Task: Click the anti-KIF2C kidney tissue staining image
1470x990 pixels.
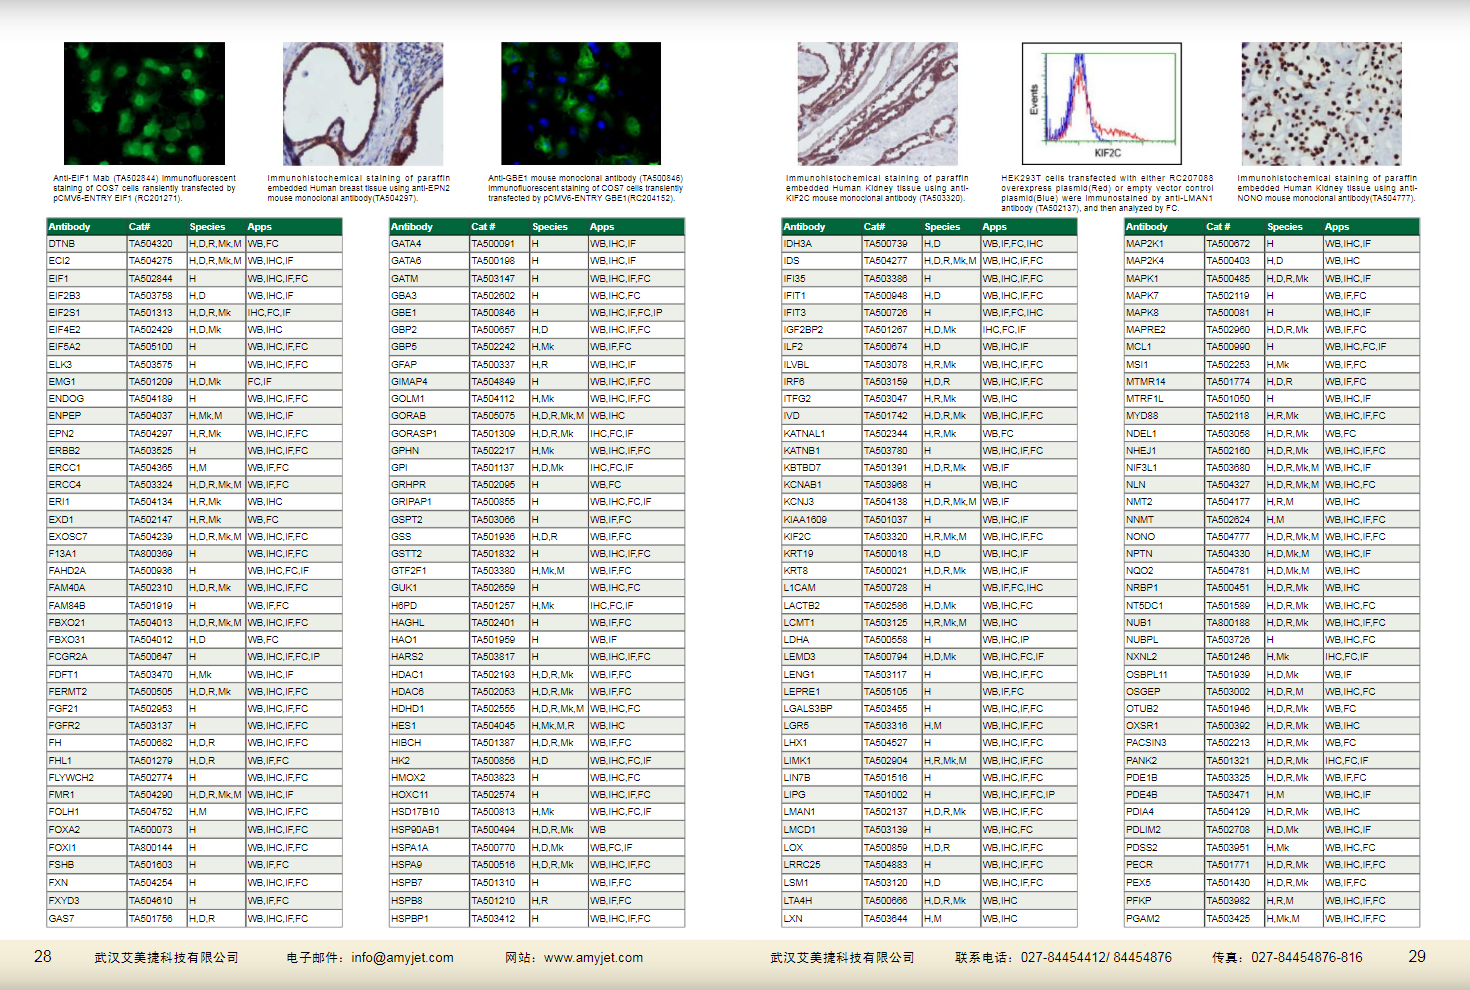Action: pyautogui.click(x=877, y=103)
